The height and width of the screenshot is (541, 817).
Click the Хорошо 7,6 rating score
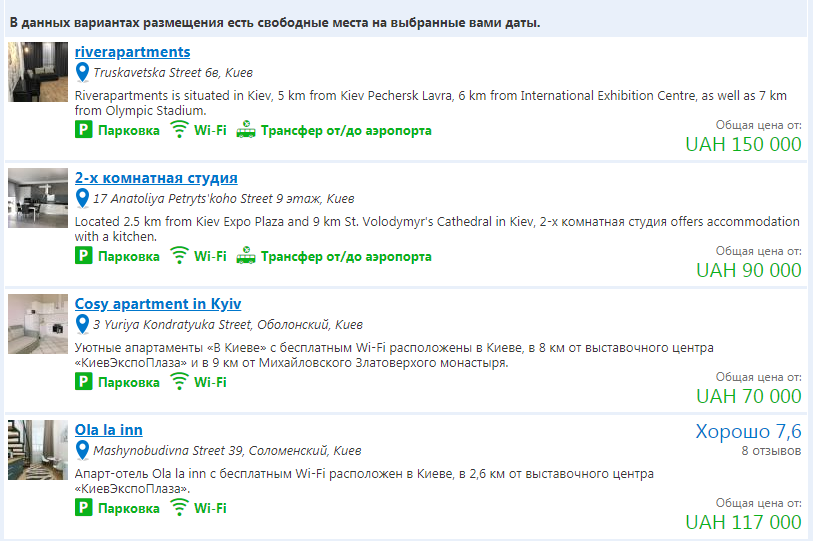pyautogui.click(x=748, y=432)
